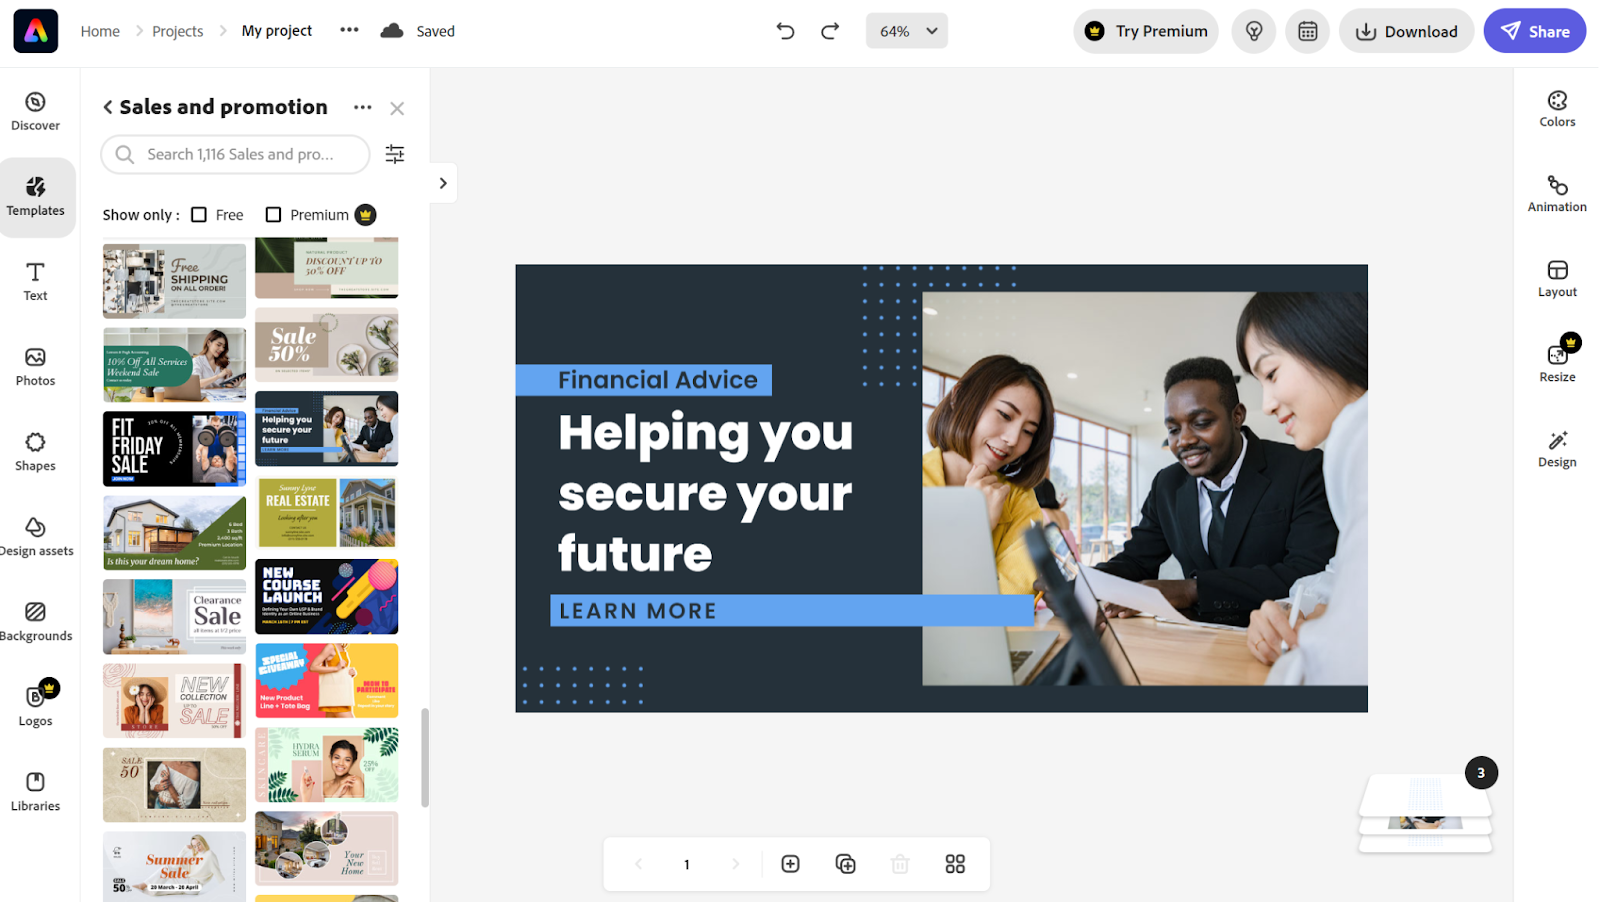Screen dimensions: 1600x902
Task: Select the Special Giveaway template
Action: [327, 680]
